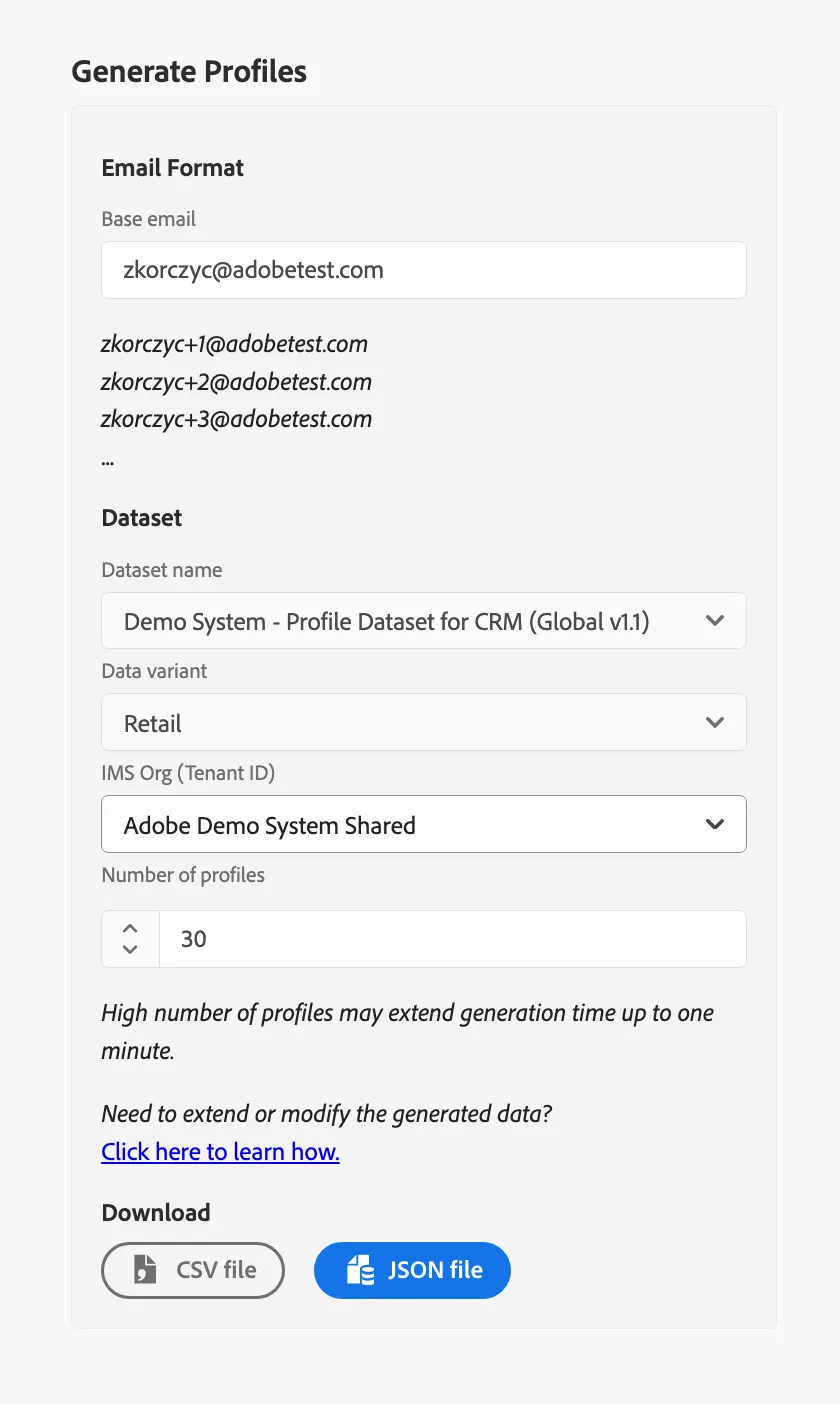Open the 'Click here to learn how' link
This screenshot has height=1404, width=840.
(x=221, y=1152)
